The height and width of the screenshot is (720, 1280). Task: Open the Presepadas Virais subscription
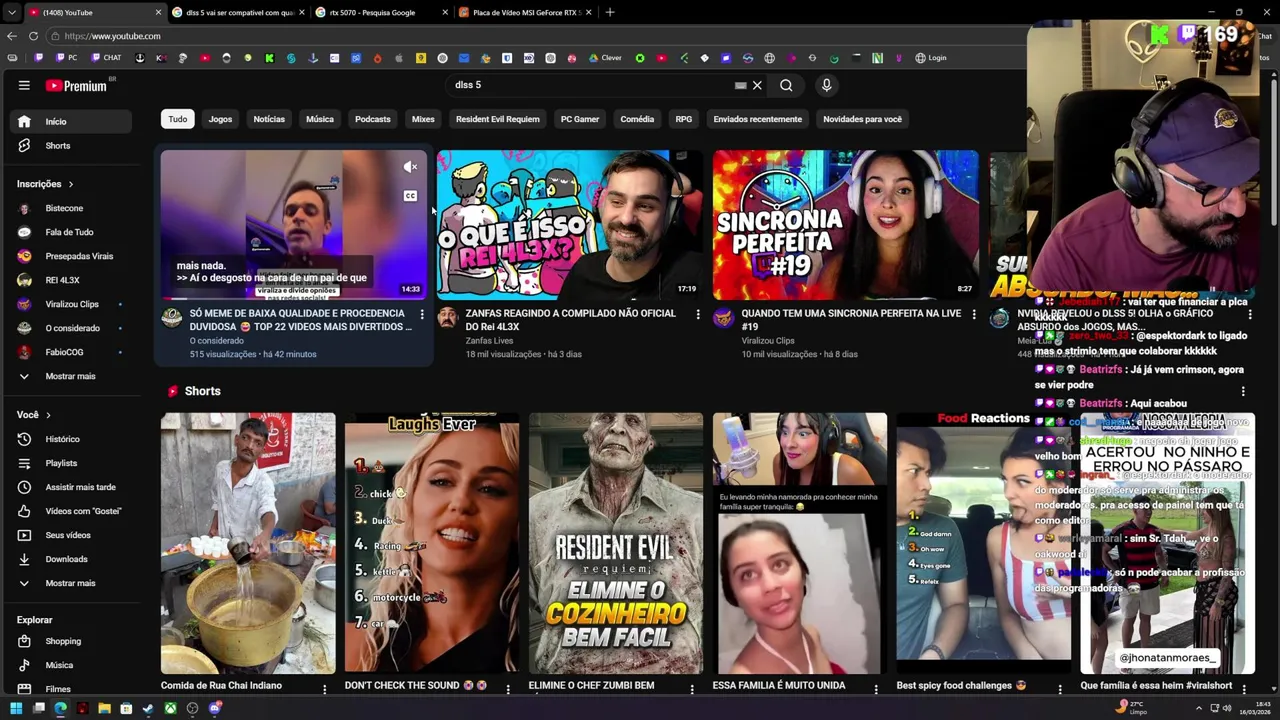coord(70,256)
